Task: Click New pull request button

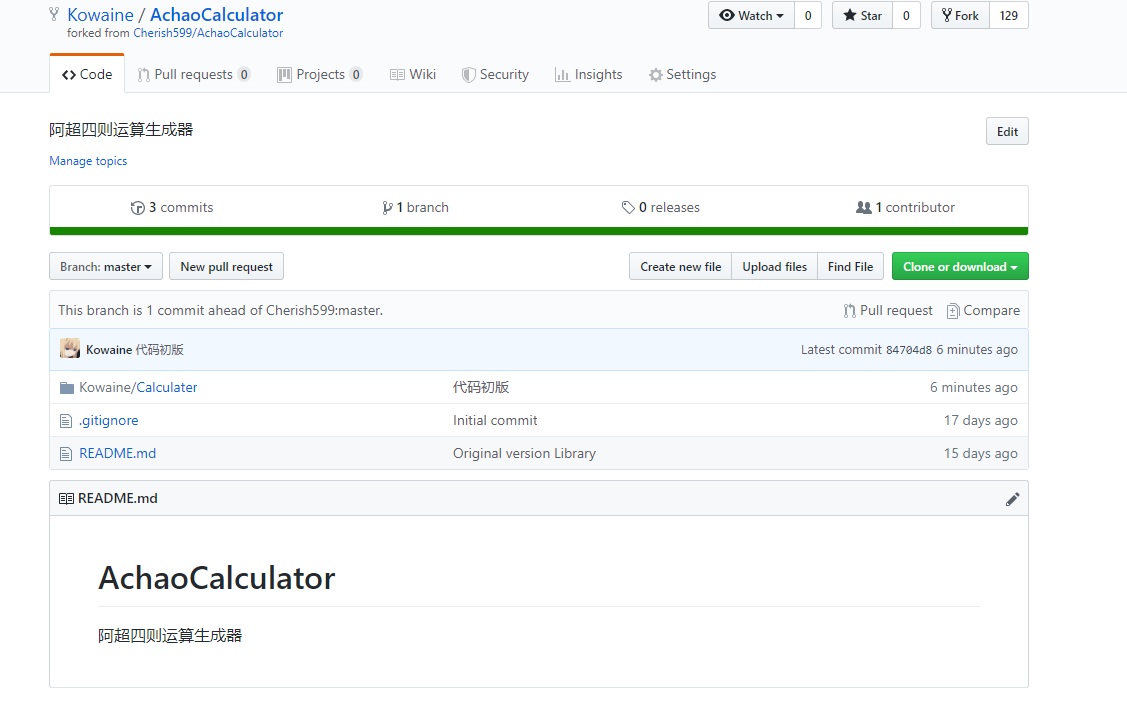Action: click(226, 267)
